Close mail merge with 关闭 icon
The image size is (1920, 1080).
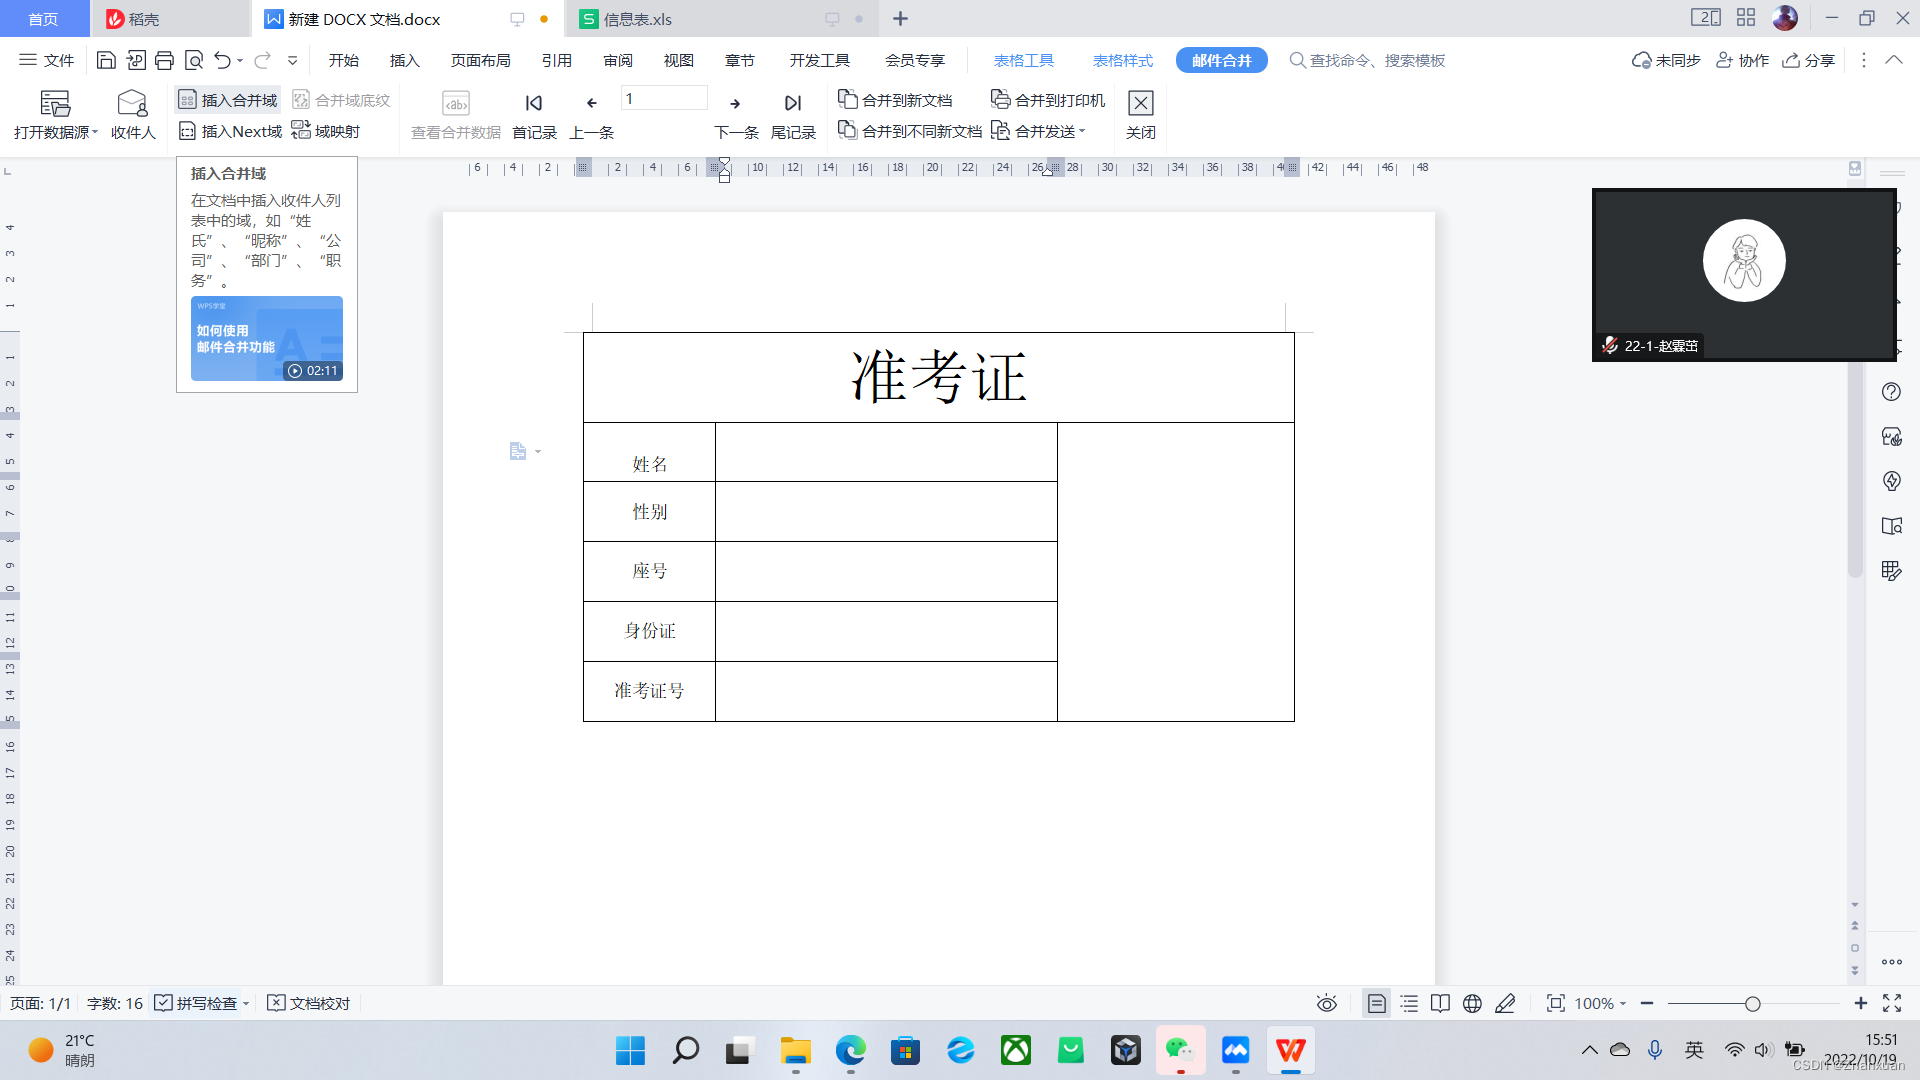pos(1140,104)
